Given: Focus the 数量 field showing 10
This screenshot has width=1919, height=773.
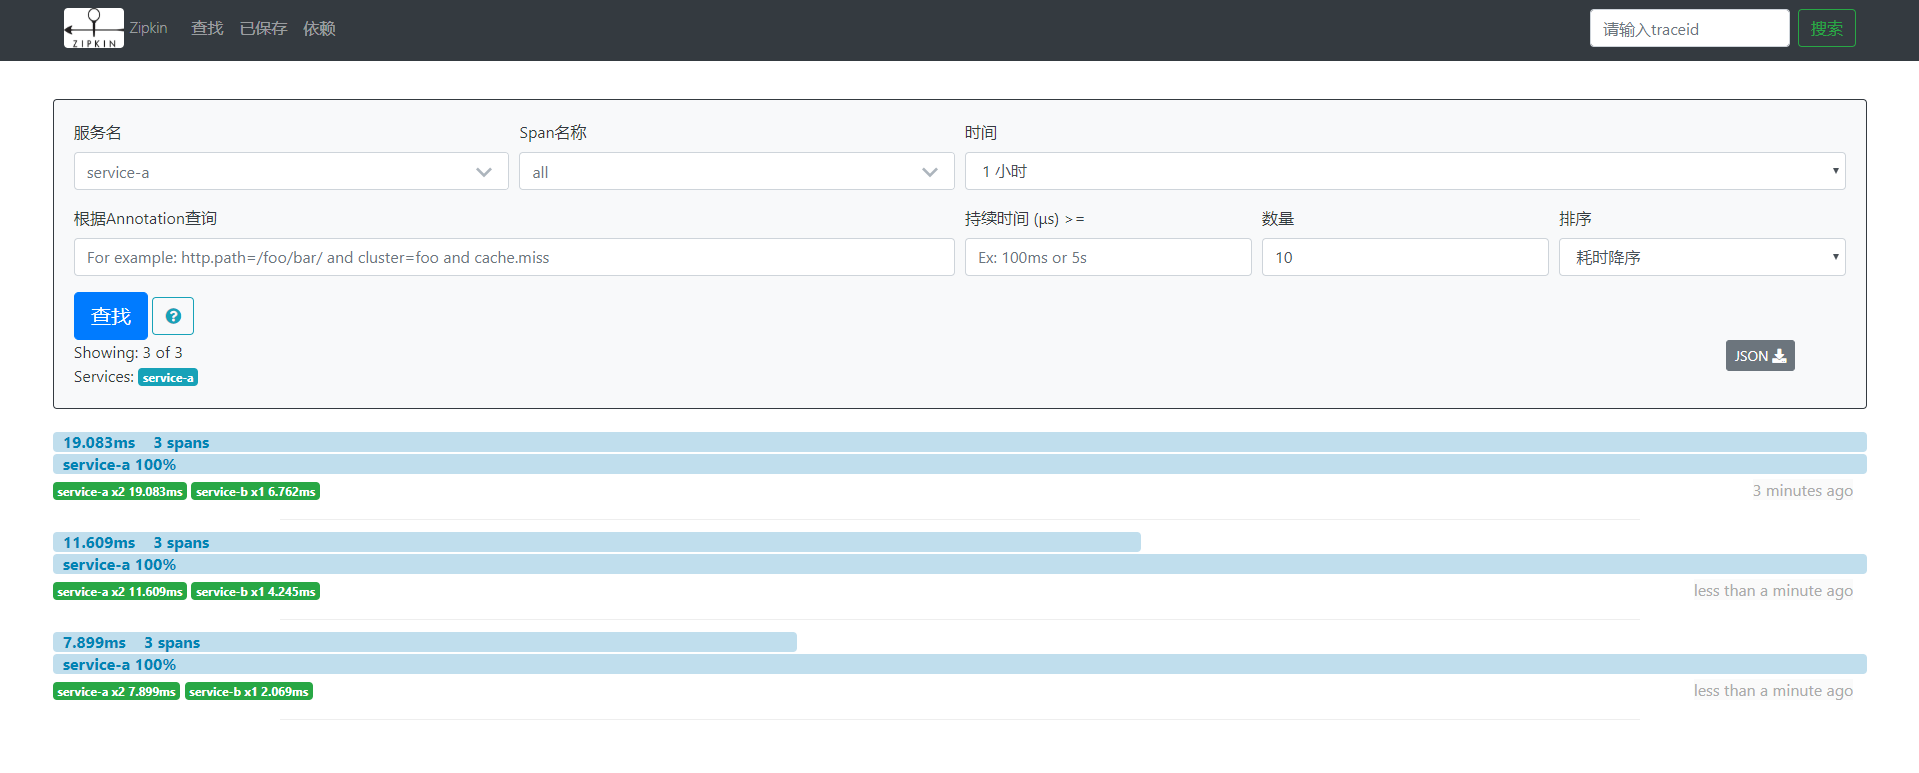Looking at the screenshot, I should (x=1405, y=257).
